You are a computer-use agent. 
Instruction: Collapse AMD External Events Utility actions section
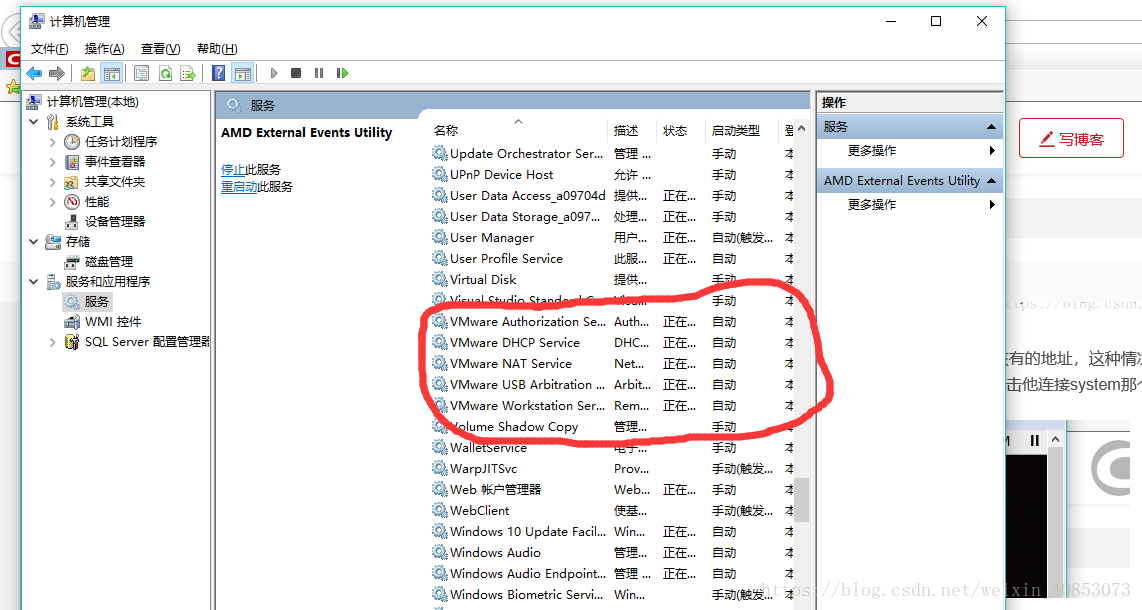pos(991,181)
